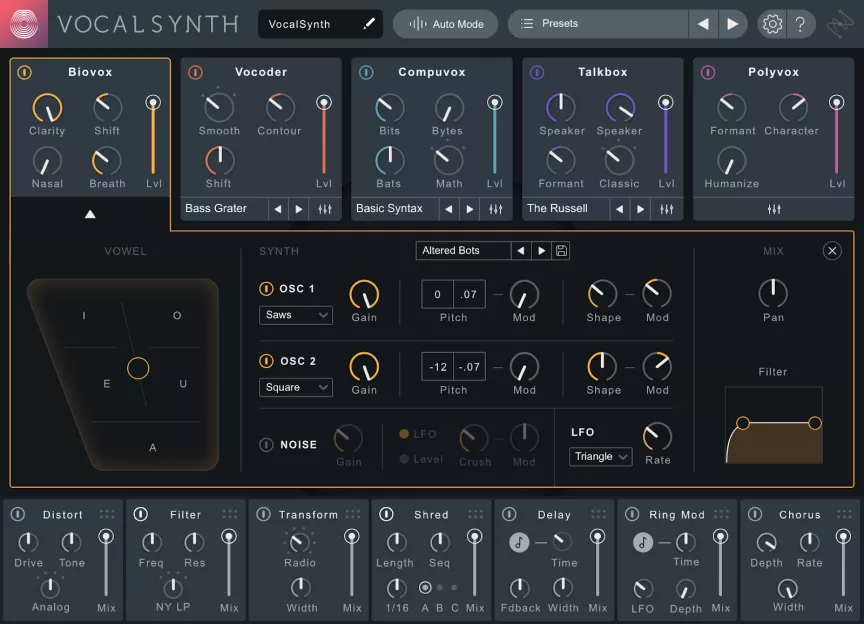Screen dimensions: 864x624
Task: Click the LFO Rate knob
Action: click(x=657, y=437)
